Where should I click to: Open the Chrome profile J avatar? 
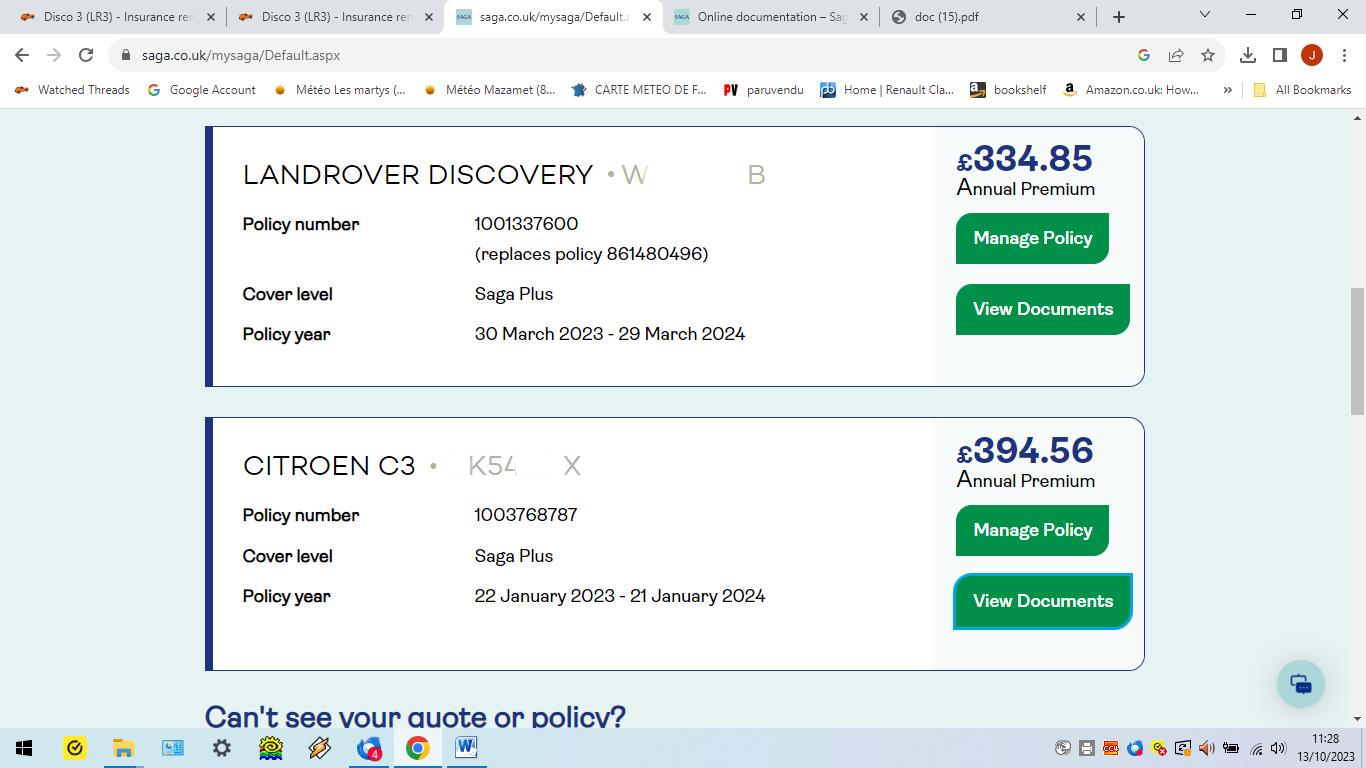pyautogui.click(x=1312, y=55)
